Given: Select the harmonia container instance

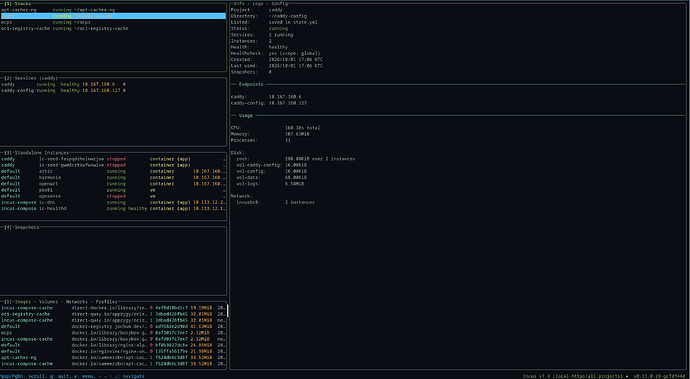Looking at the screenshot, I should (x=113, y=177).
